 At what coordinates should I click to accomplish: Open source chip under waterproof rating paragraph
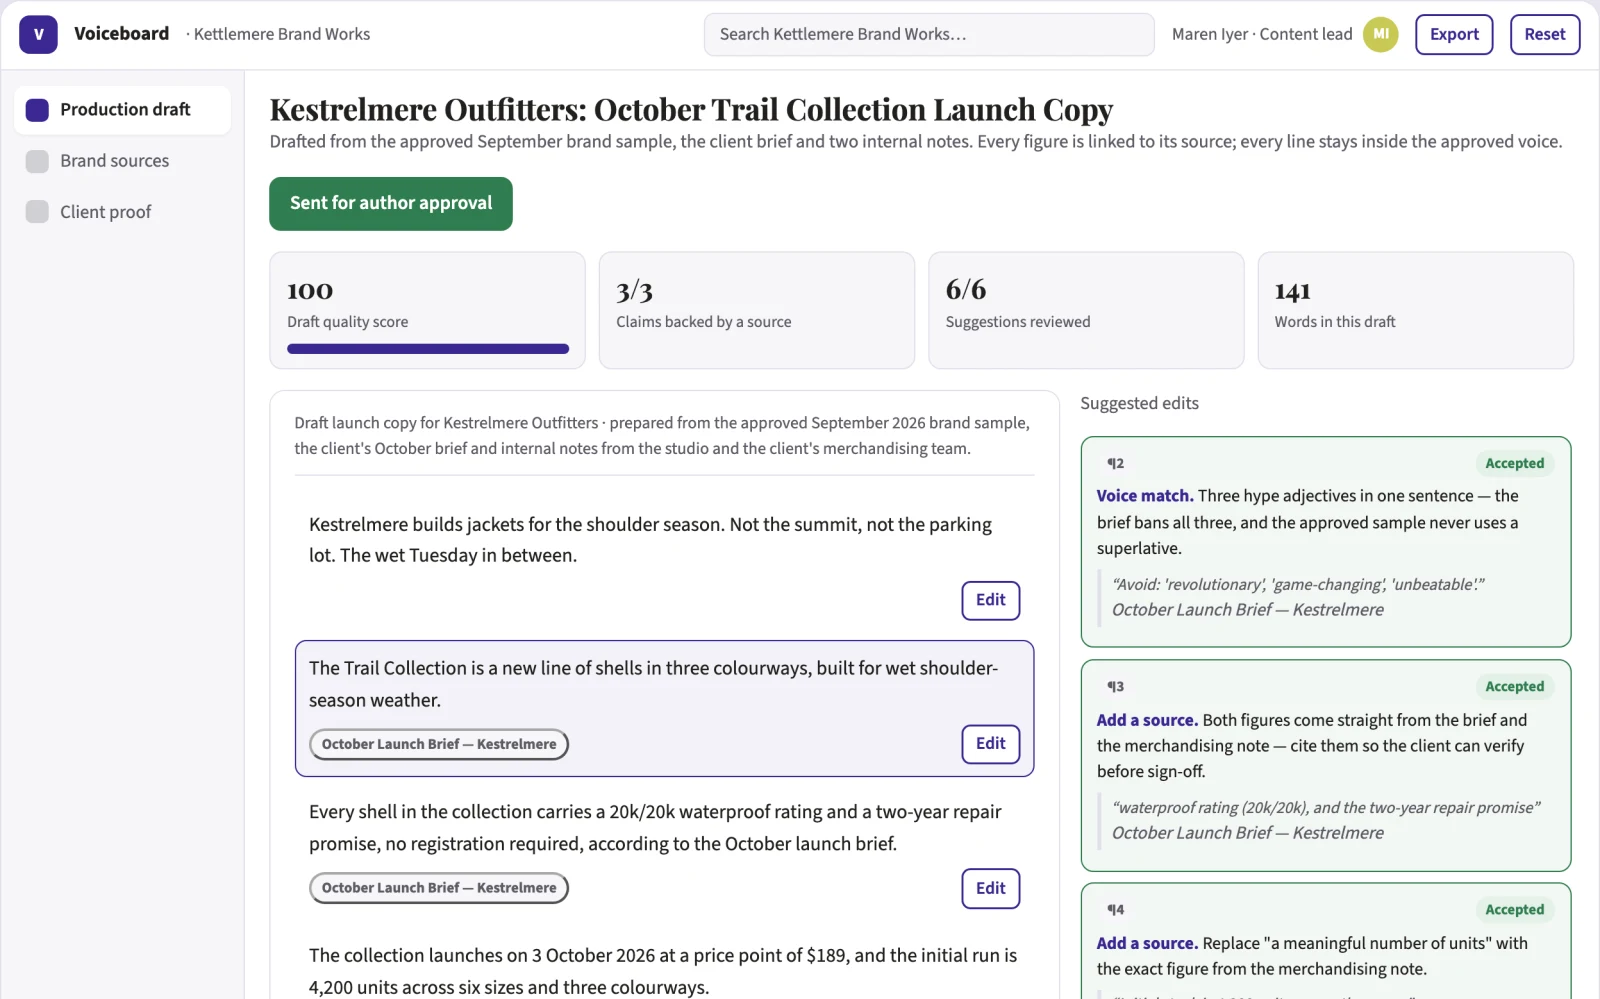(439, 888)
